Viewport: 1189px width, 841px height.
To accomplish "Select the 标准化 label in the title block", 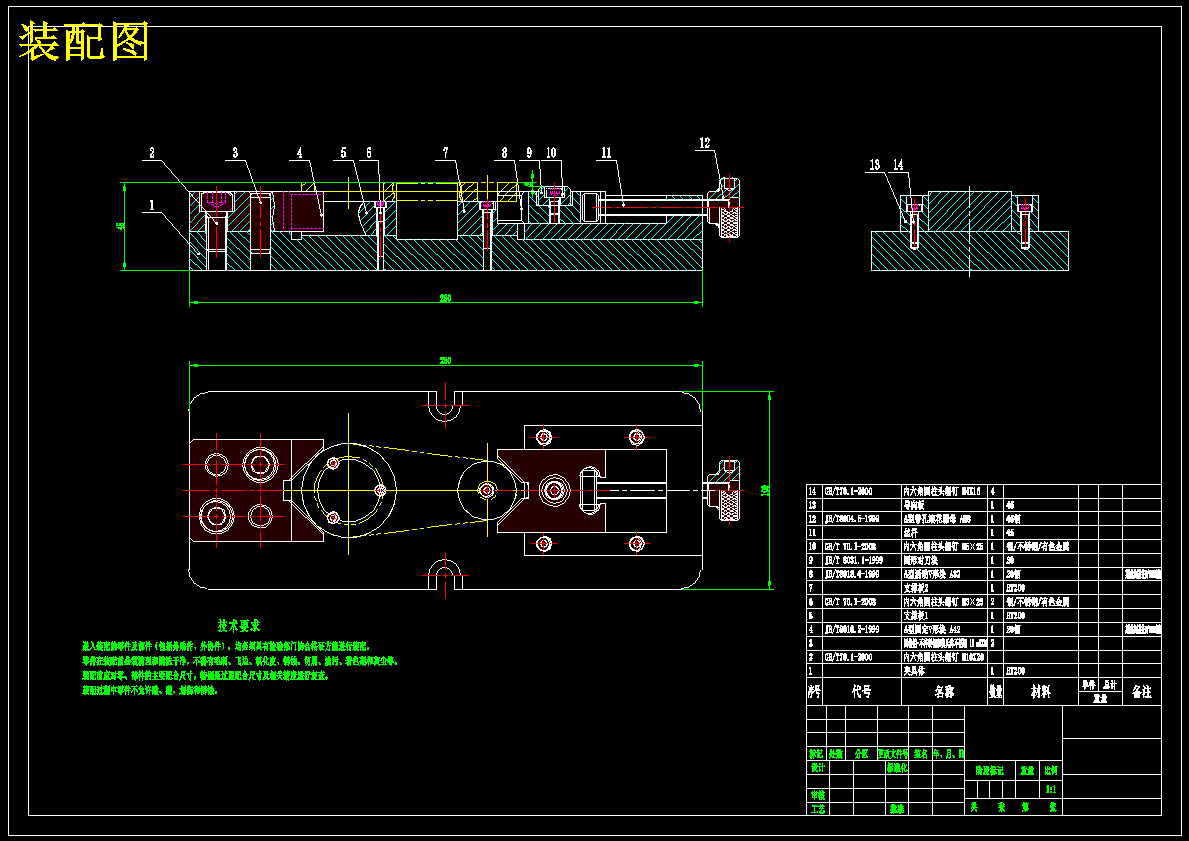I will tap(897, 767).
